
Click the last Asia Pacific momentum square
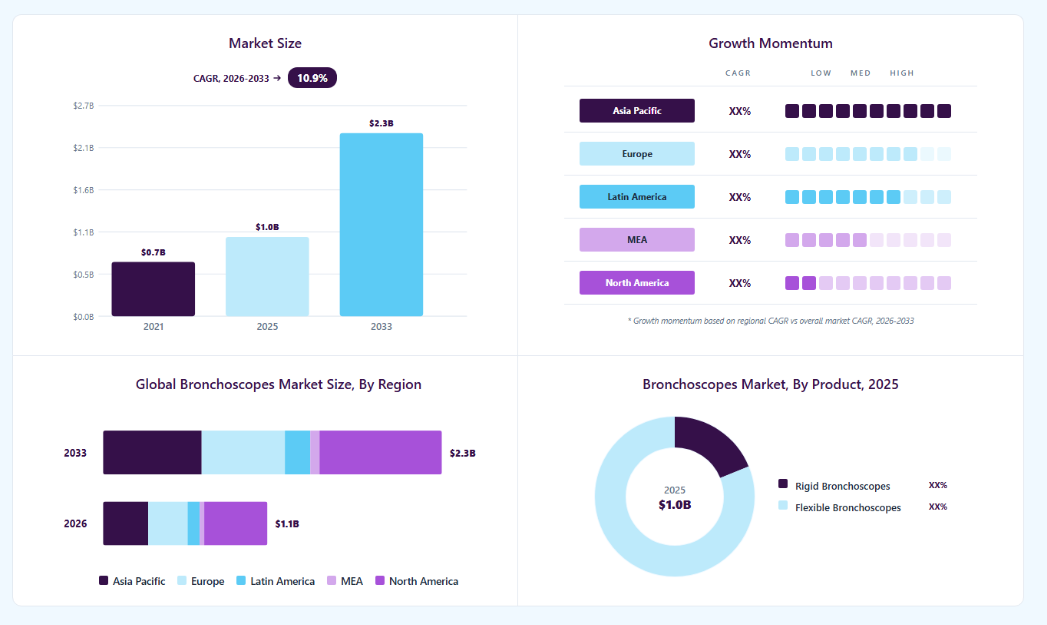(944, 111)
